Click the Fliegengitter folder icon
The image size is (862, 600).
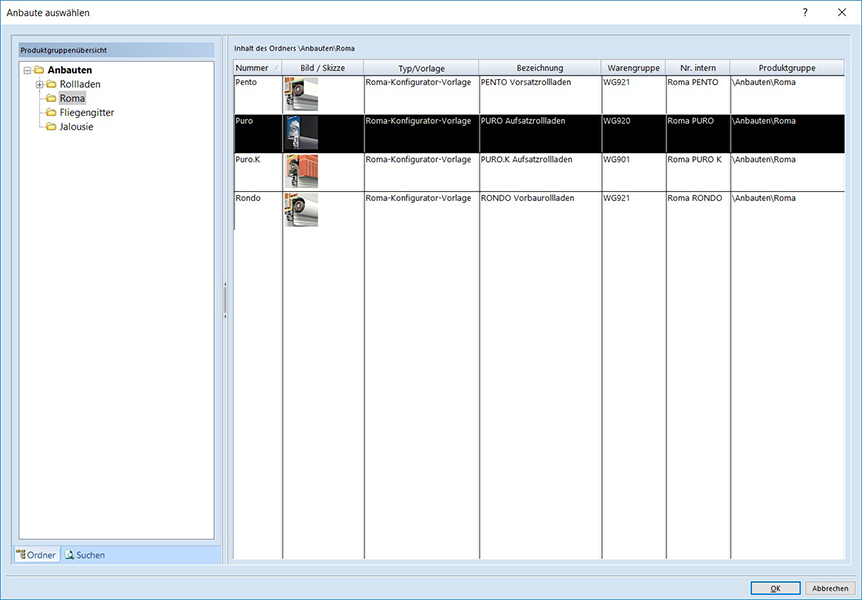tap(51, 112)
